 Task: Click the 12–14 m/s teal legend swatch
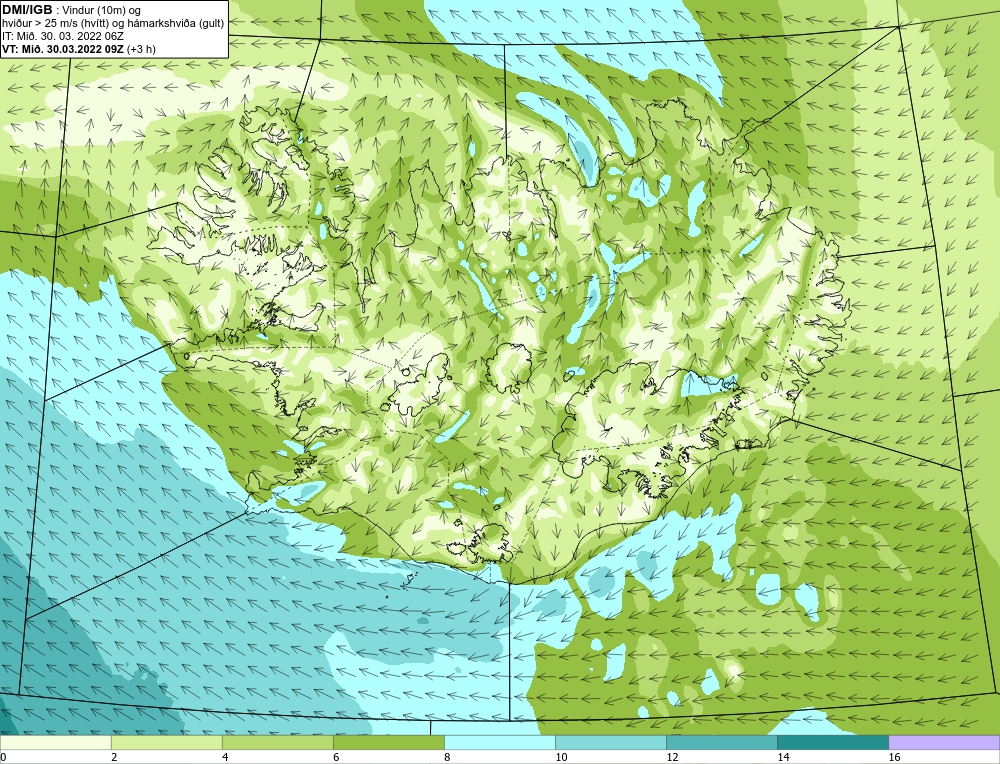[x=721, y=743]
